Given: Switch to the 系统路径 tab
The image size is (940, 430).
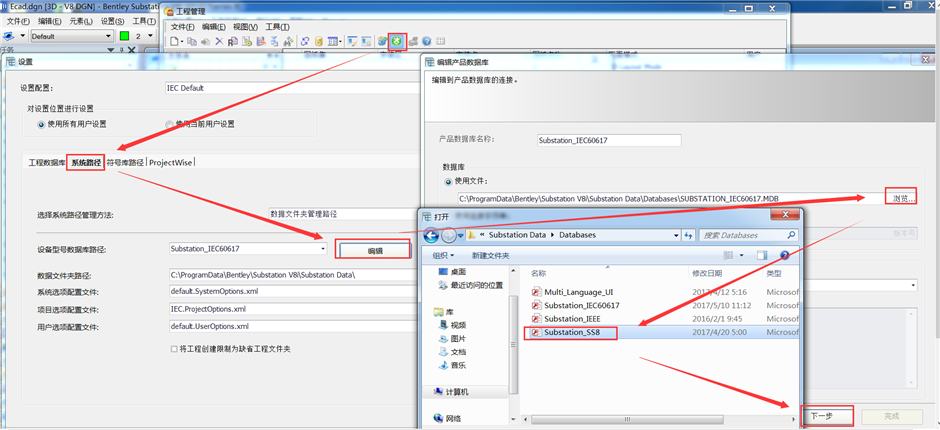Looking at the screenshot, I should coord(86,163).
